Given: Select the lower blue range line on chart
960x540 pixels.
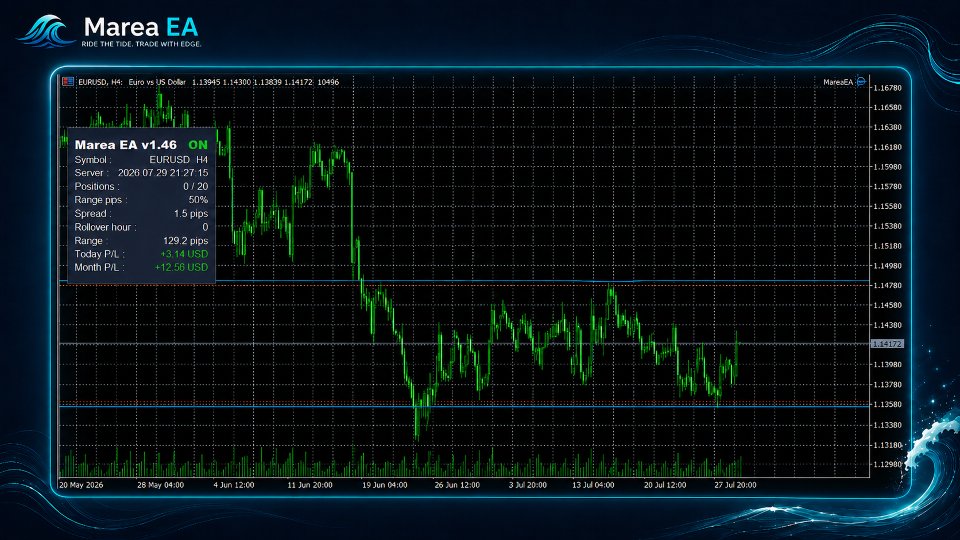Looking at the screenshot, I should coord(464,406).
